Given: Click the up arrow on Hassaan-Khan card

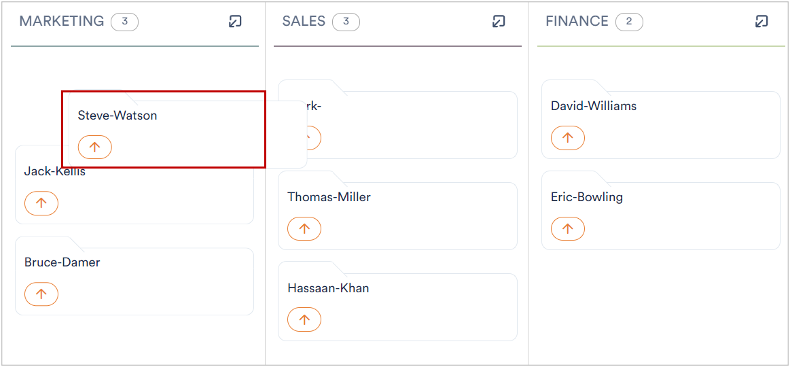Looking at the screenshot, I should click(x=304, y=319).
